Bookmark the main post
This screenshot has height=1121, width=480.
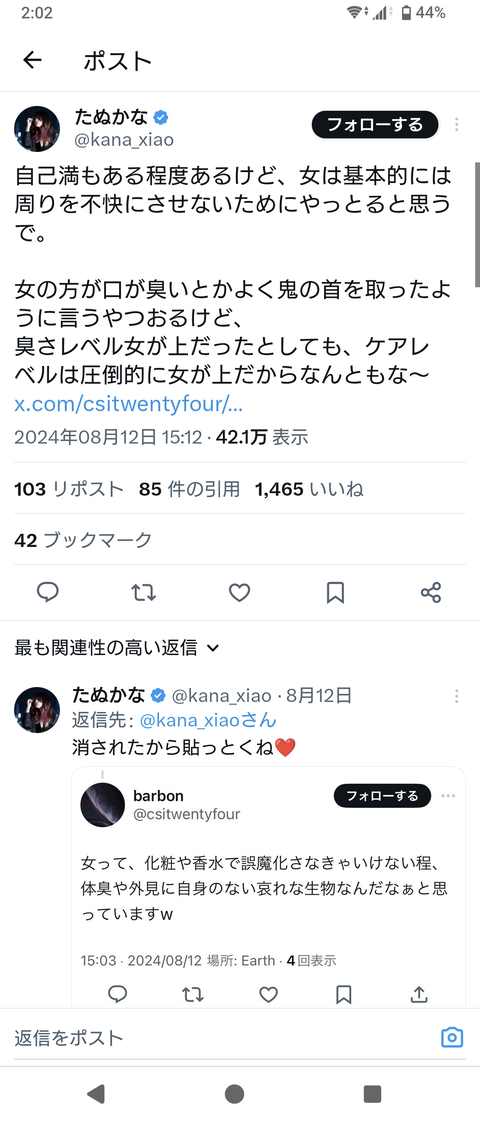[x=335, y=592]
